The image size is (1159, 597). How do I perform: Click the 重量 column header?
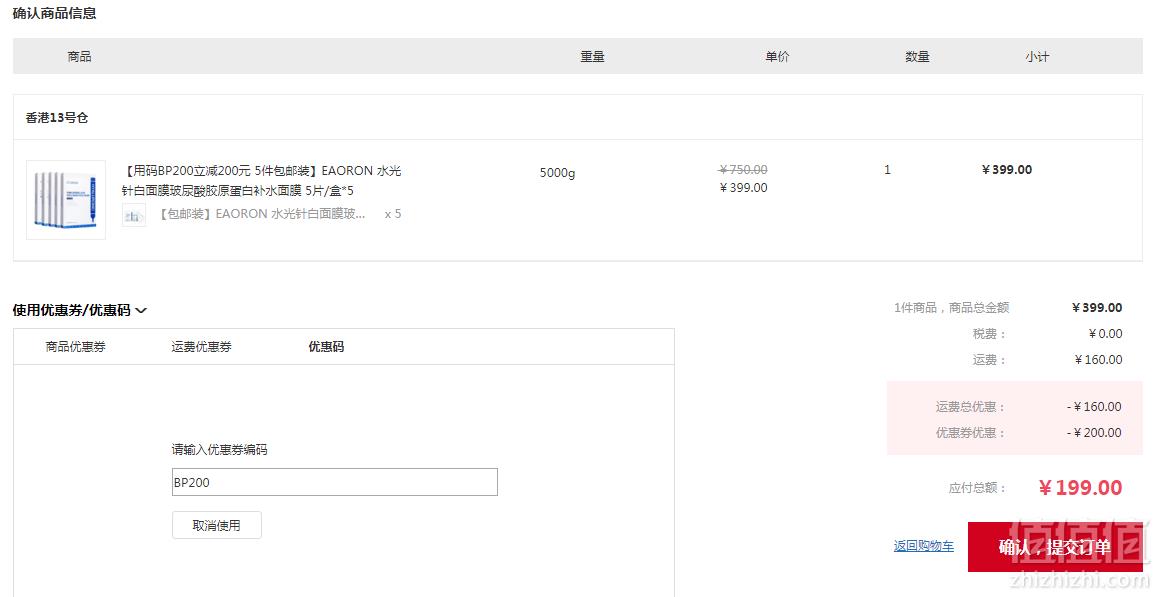click(592, 56)
